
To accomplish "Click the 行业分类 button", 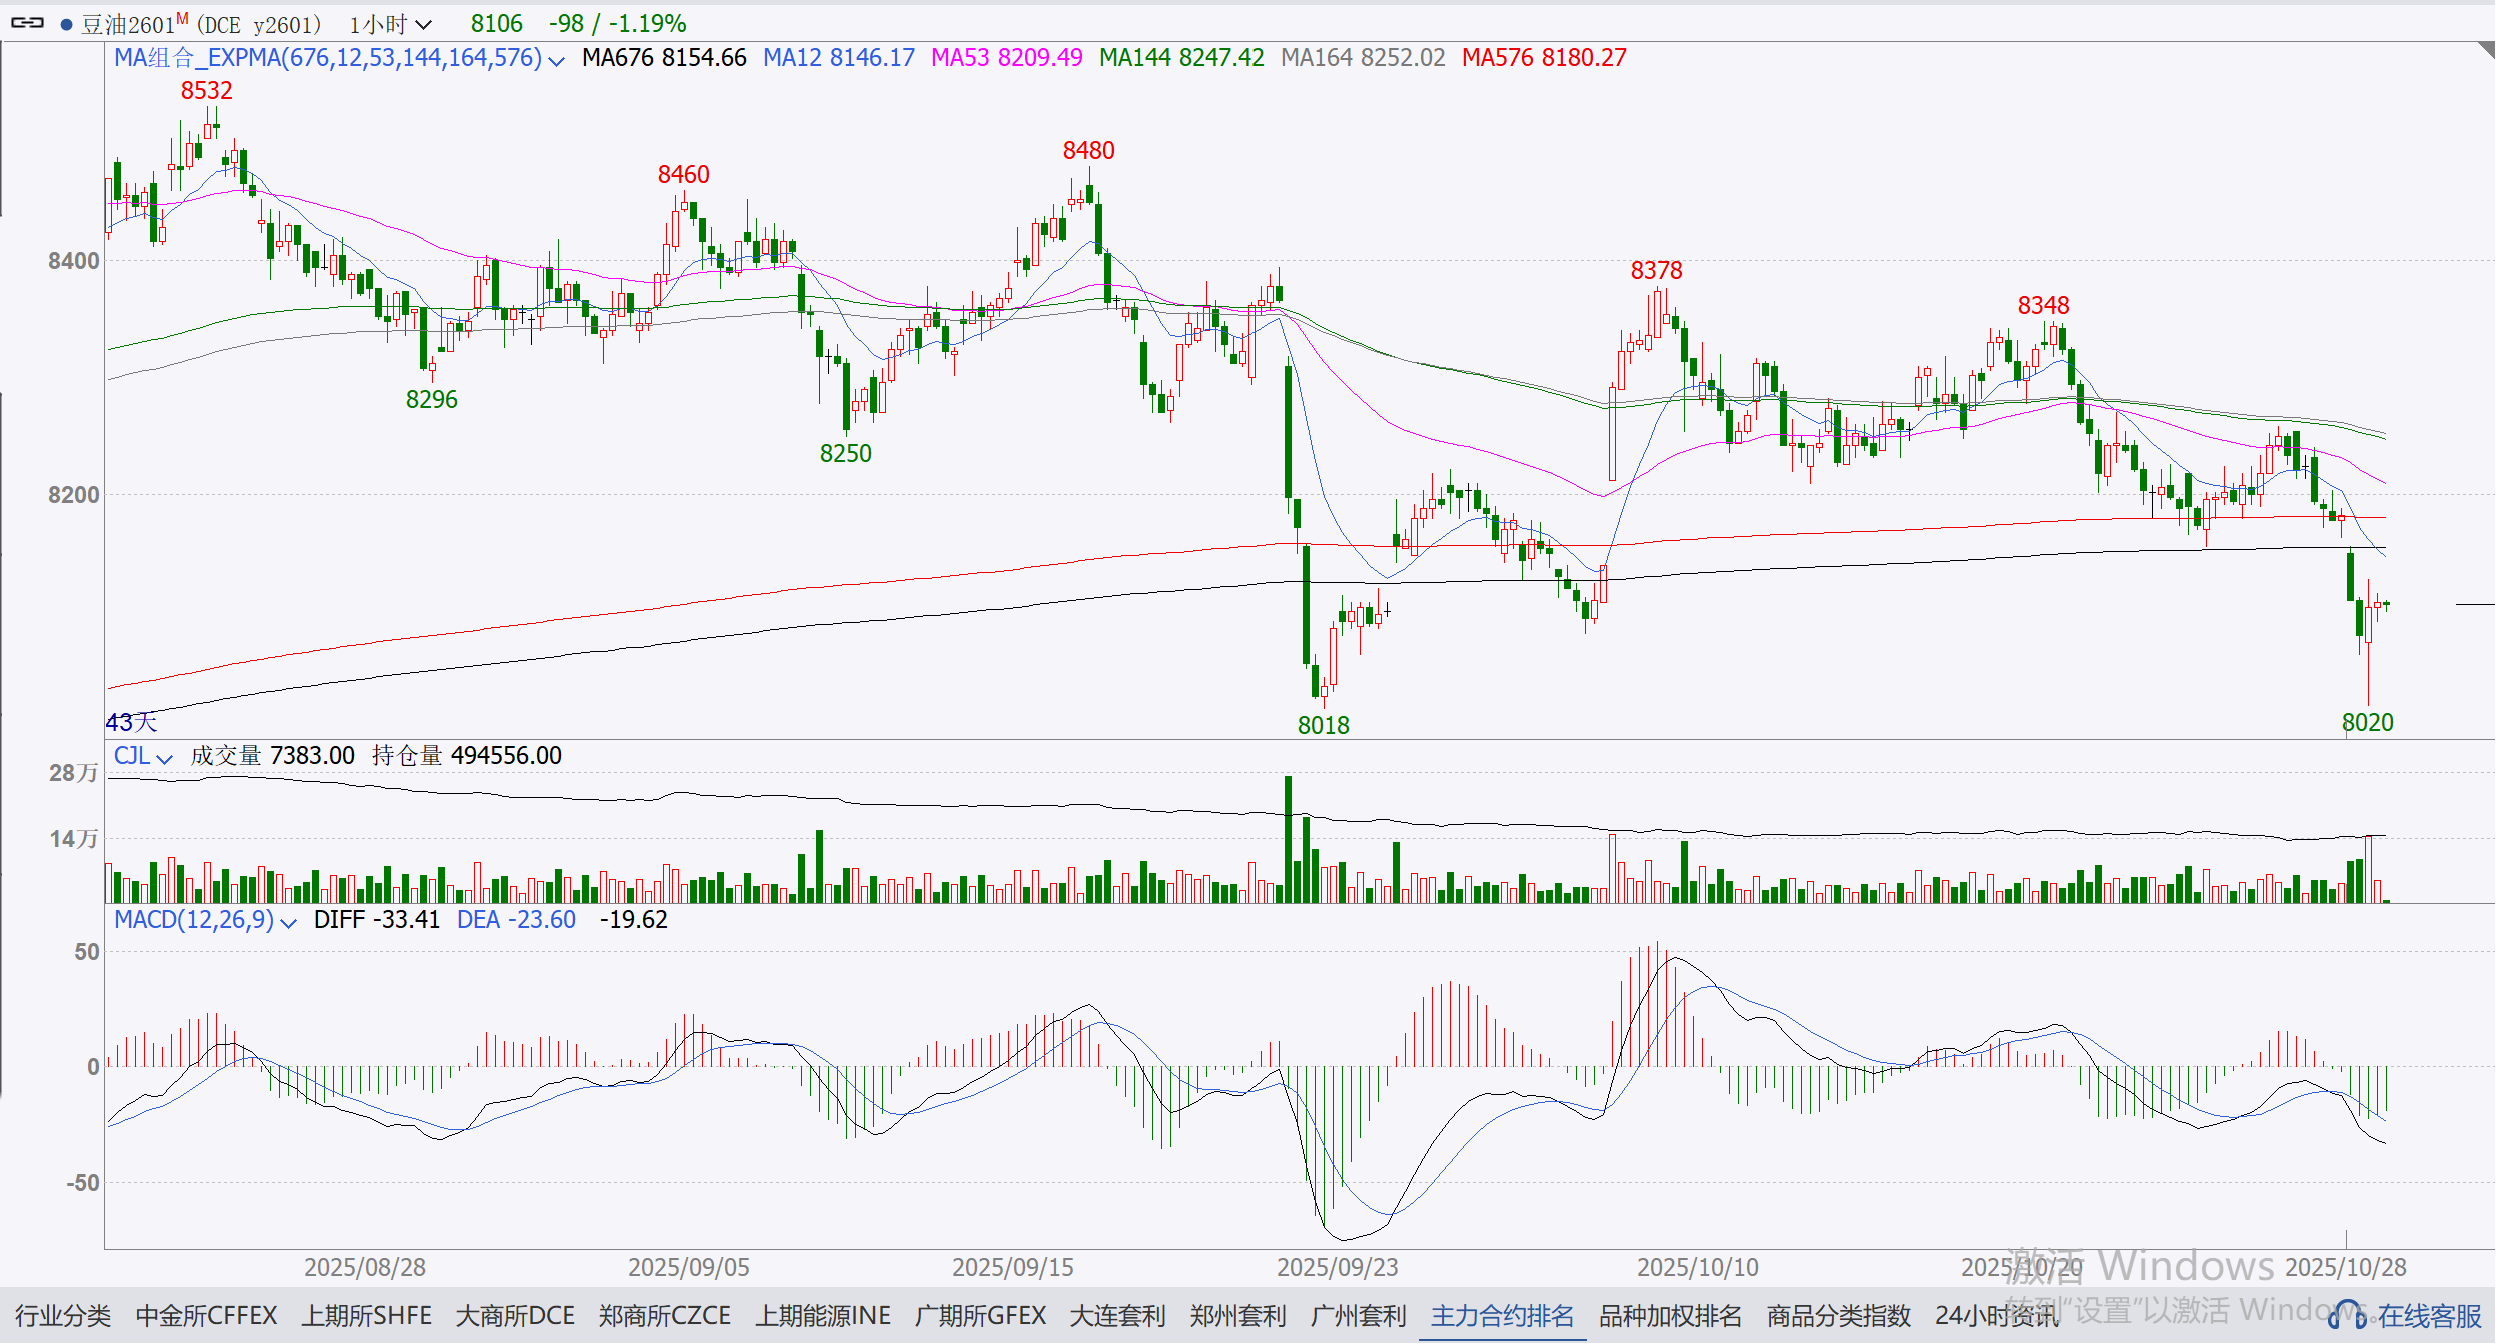I will pos(63,1315).
